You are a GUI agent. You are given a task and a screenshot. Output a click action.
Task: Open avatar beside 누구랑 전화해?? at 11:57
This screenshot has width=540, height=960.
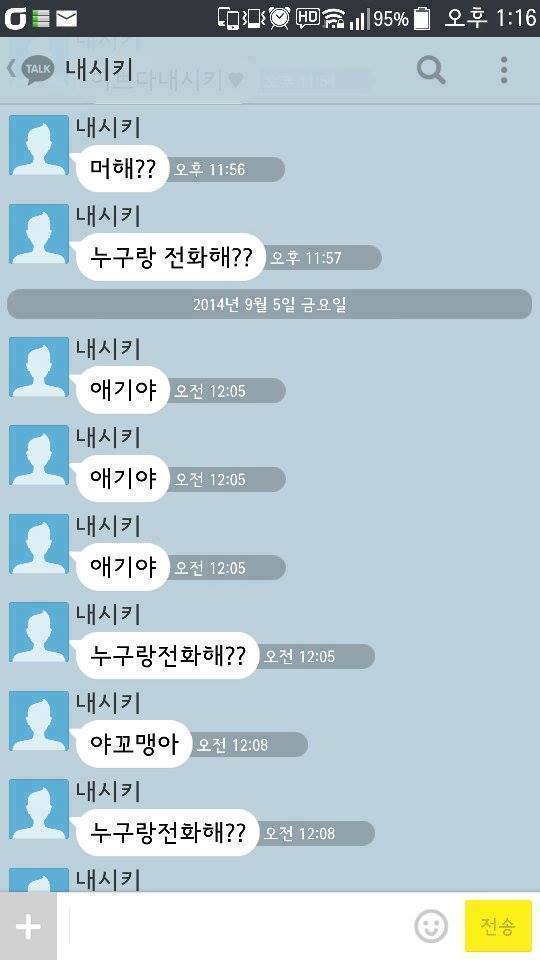tap(39, 234)
